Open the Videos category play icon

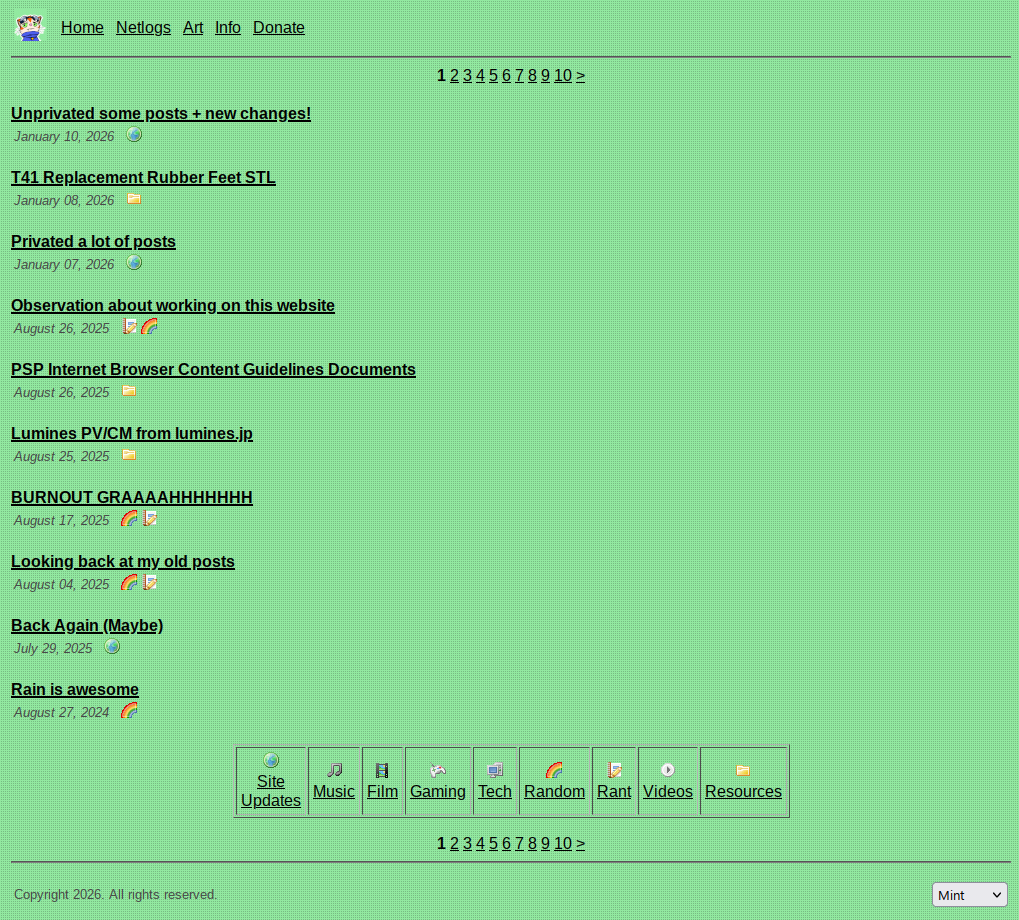coord(667,770)
